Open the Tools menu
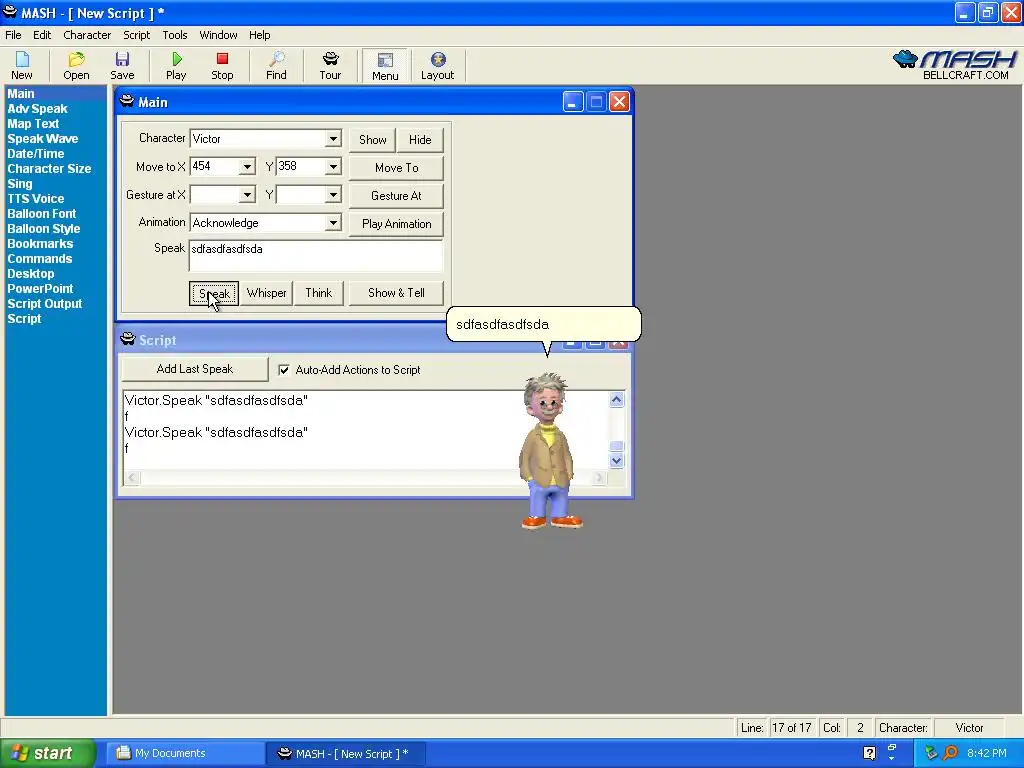 click(174, 35)
